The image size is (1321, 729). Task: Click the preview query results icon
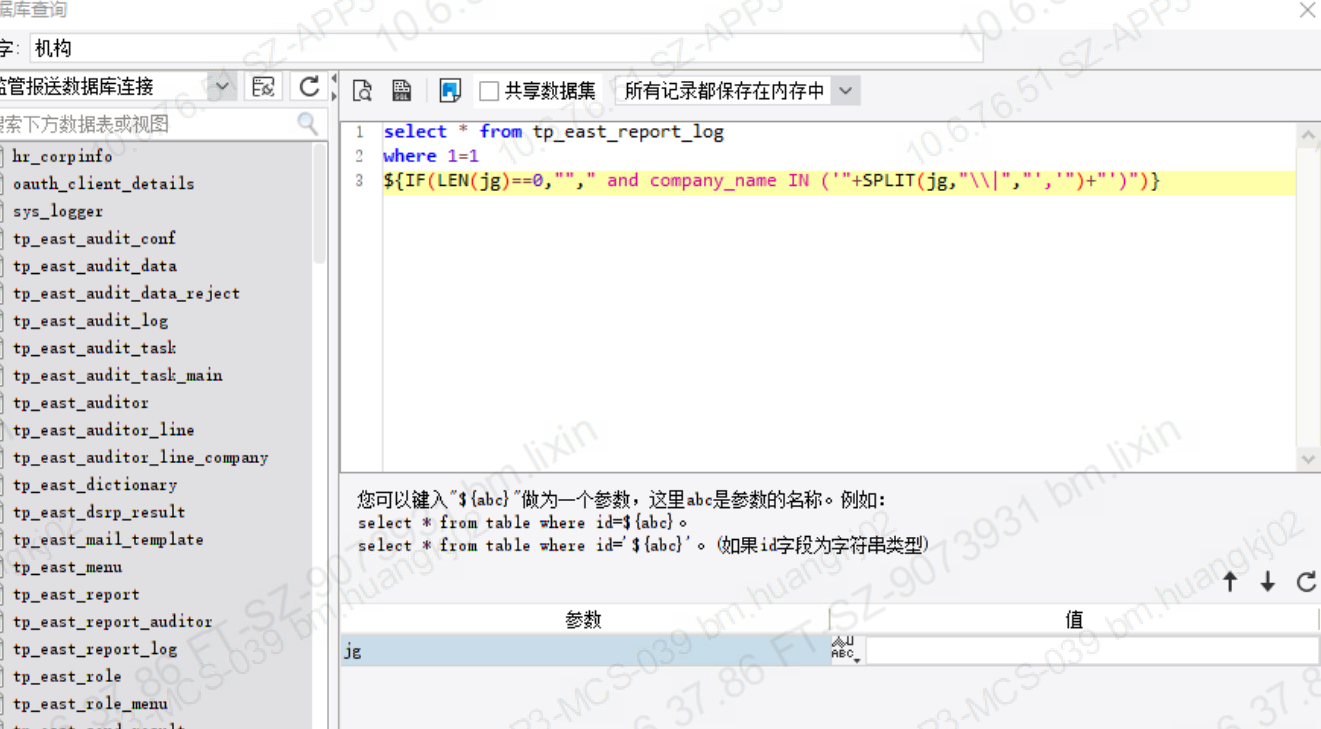point(362,90)
